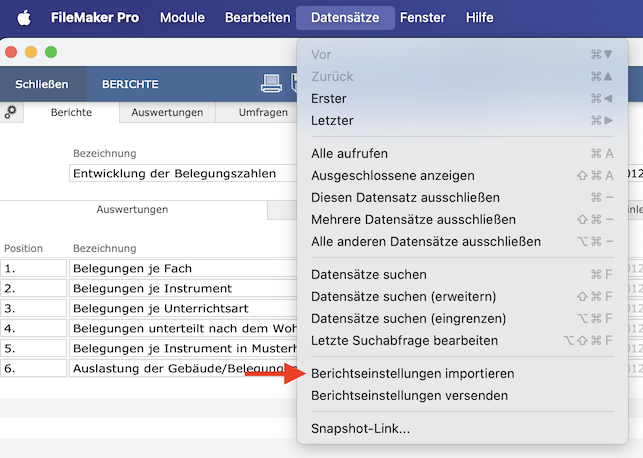
Task: Click the printer icon in toolbar
Action: (x=271, y=84)
